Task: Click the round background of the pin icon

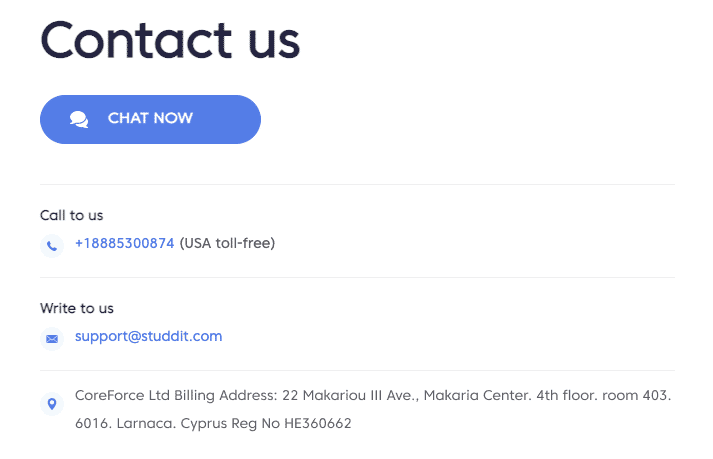Action: [x=52, y=404]
